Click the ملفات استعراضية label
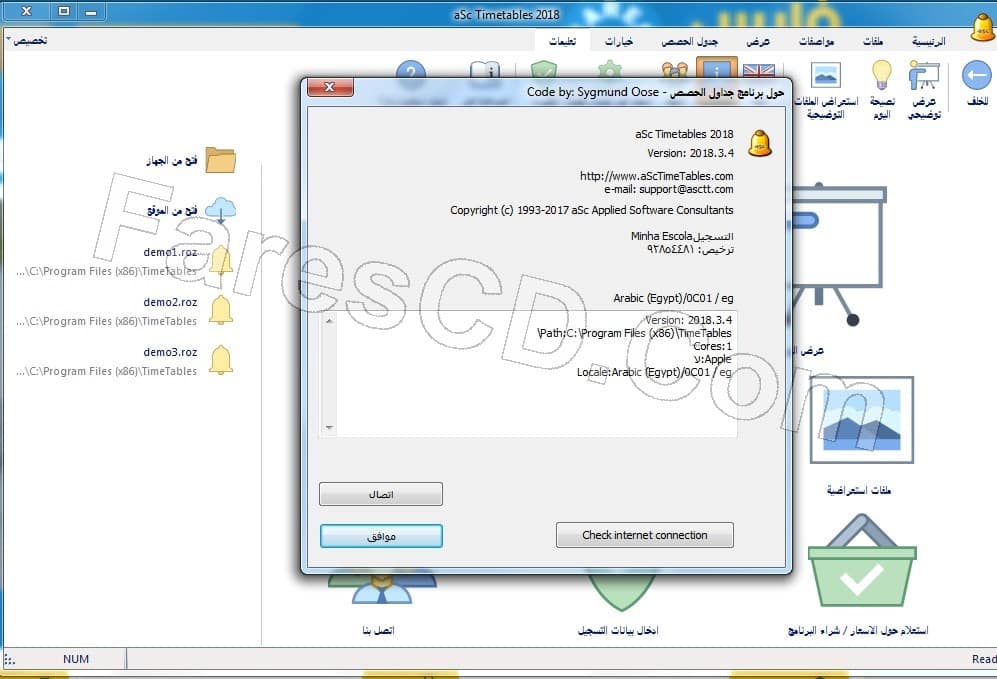This screenshot has width=997, height=679. (858, 490)
